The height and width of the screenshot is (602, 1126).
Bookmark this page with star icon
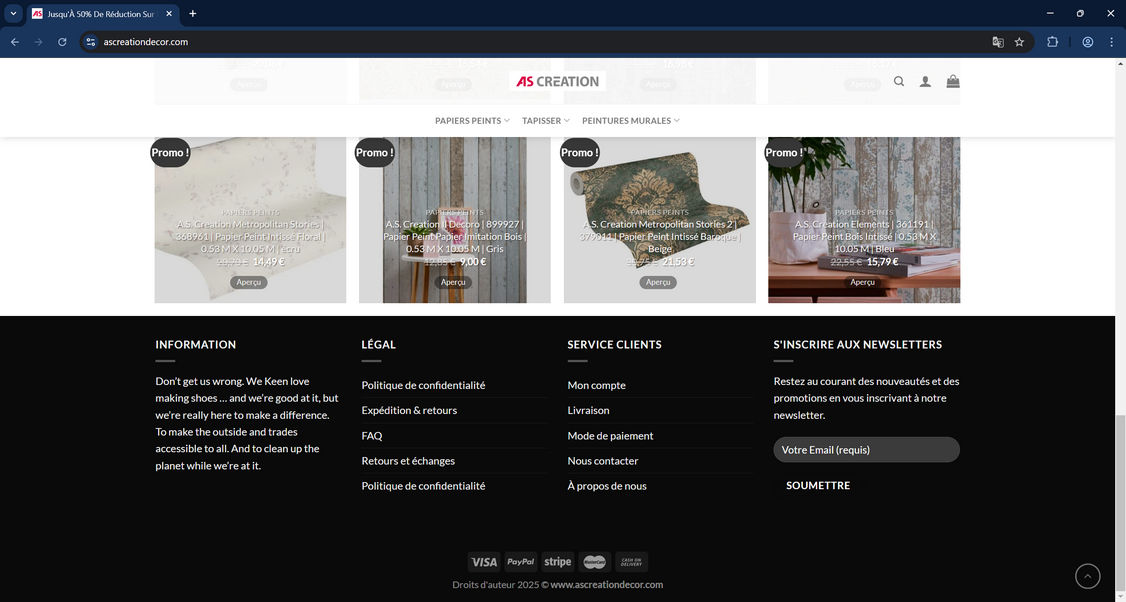1019,42
